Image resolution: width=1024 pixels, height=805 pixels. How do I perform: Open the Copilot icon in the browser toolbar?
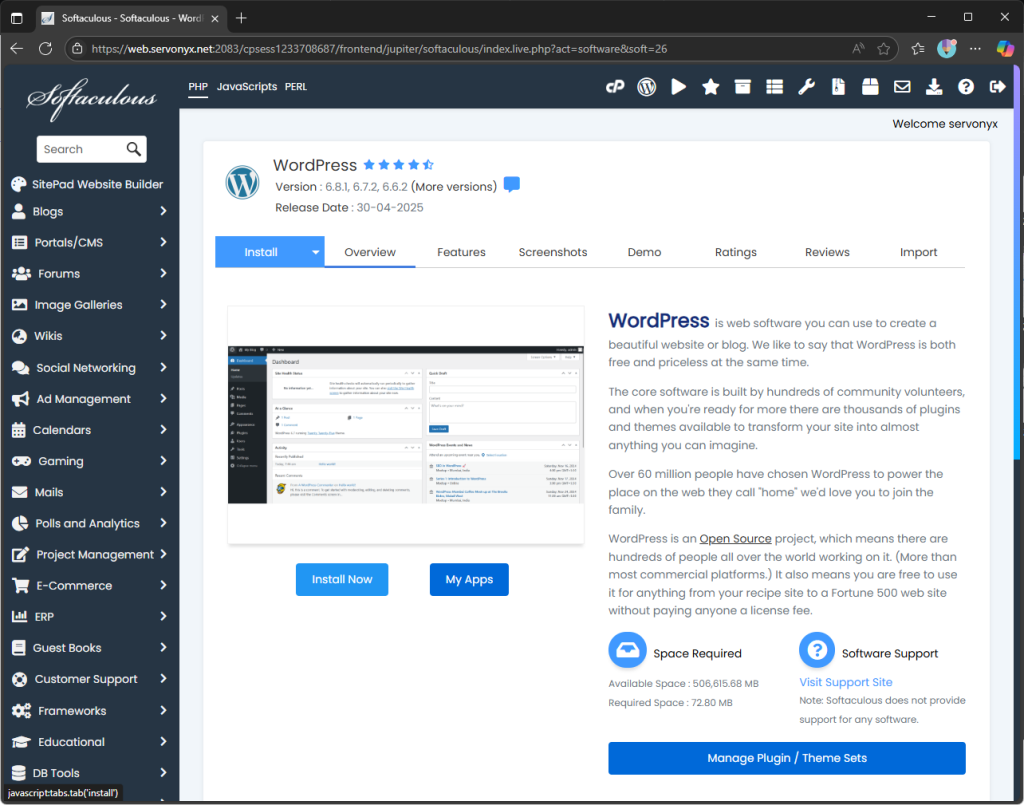click(x=1005, y=49)
